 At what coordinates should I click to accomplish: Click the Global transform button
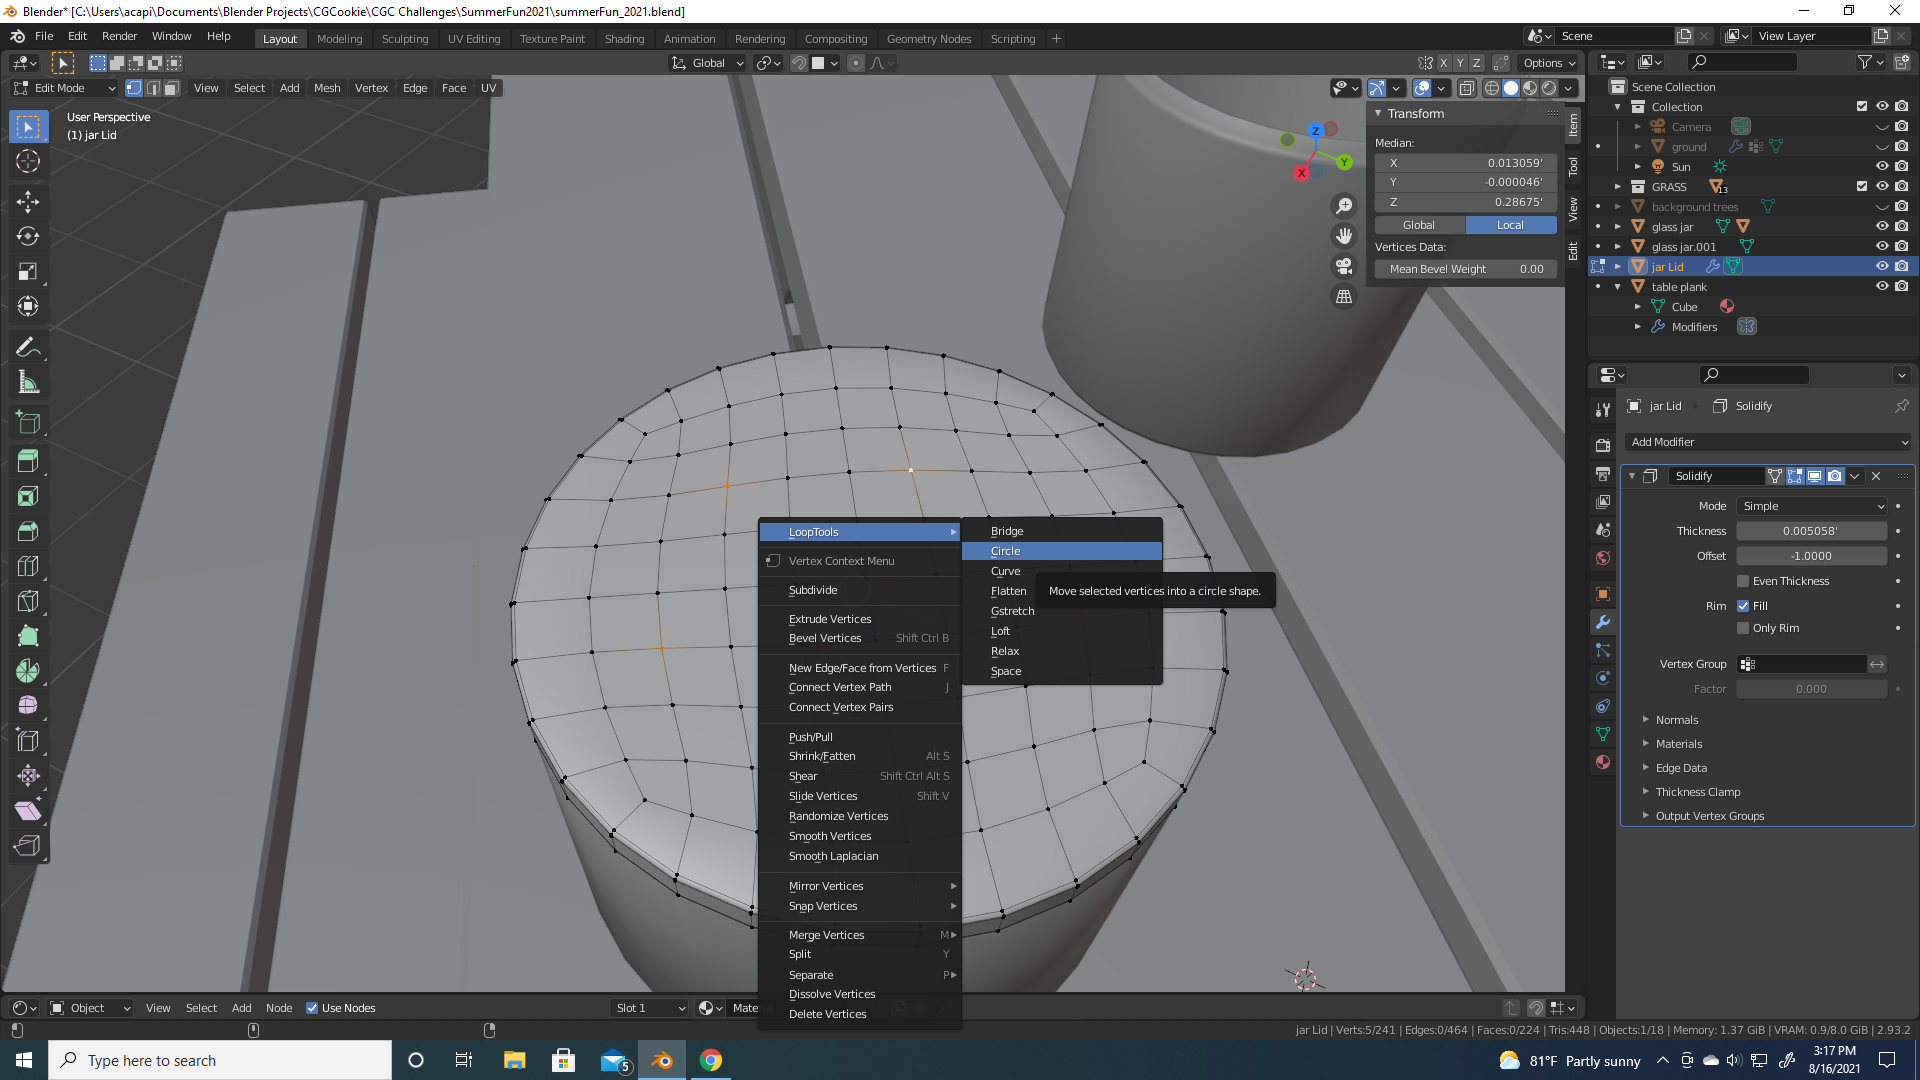point(1419,225)
